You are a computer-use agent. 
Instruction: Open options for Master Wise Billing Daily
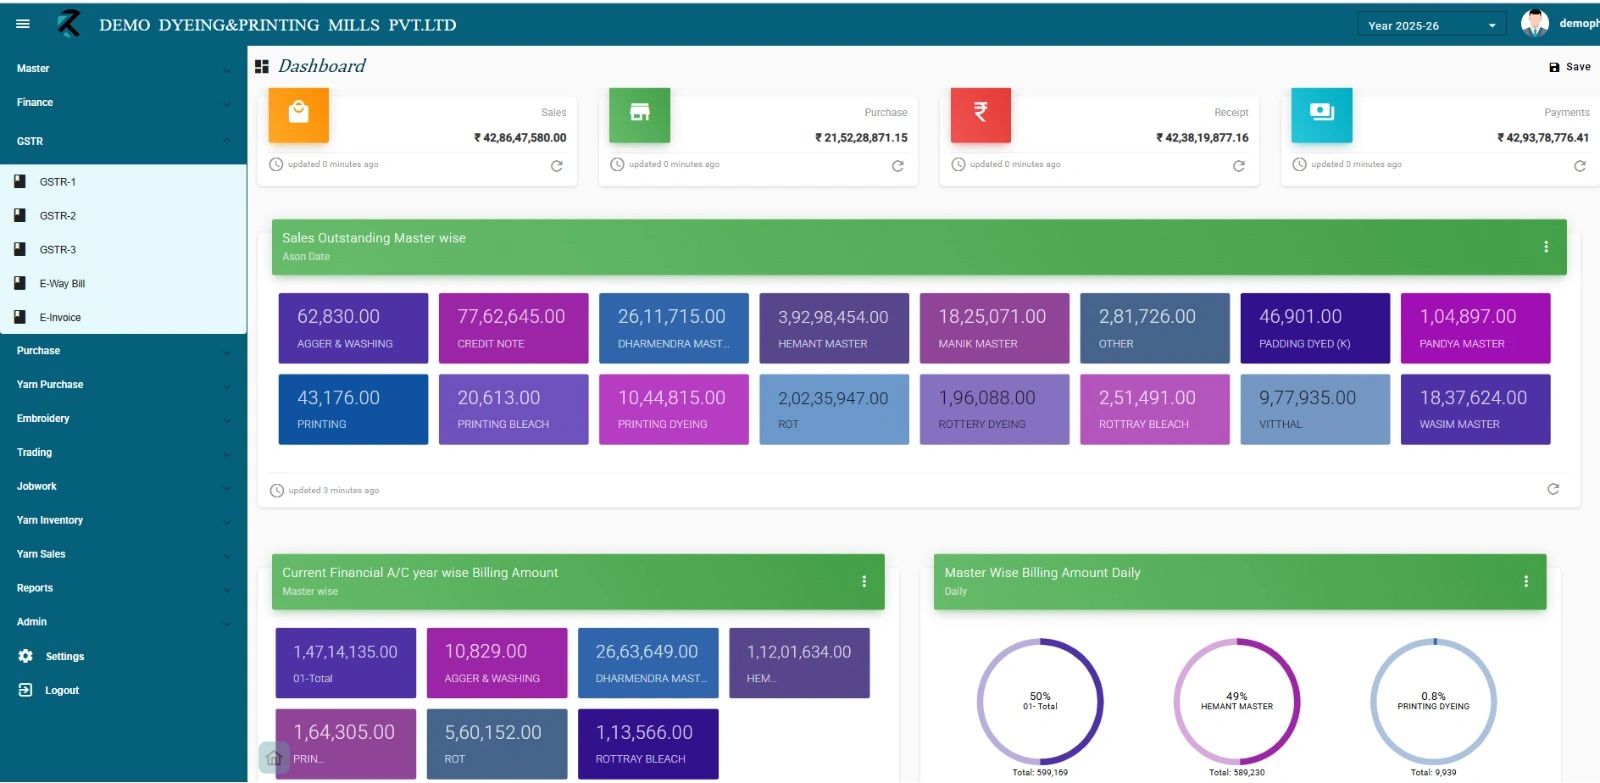point(1525,581)
